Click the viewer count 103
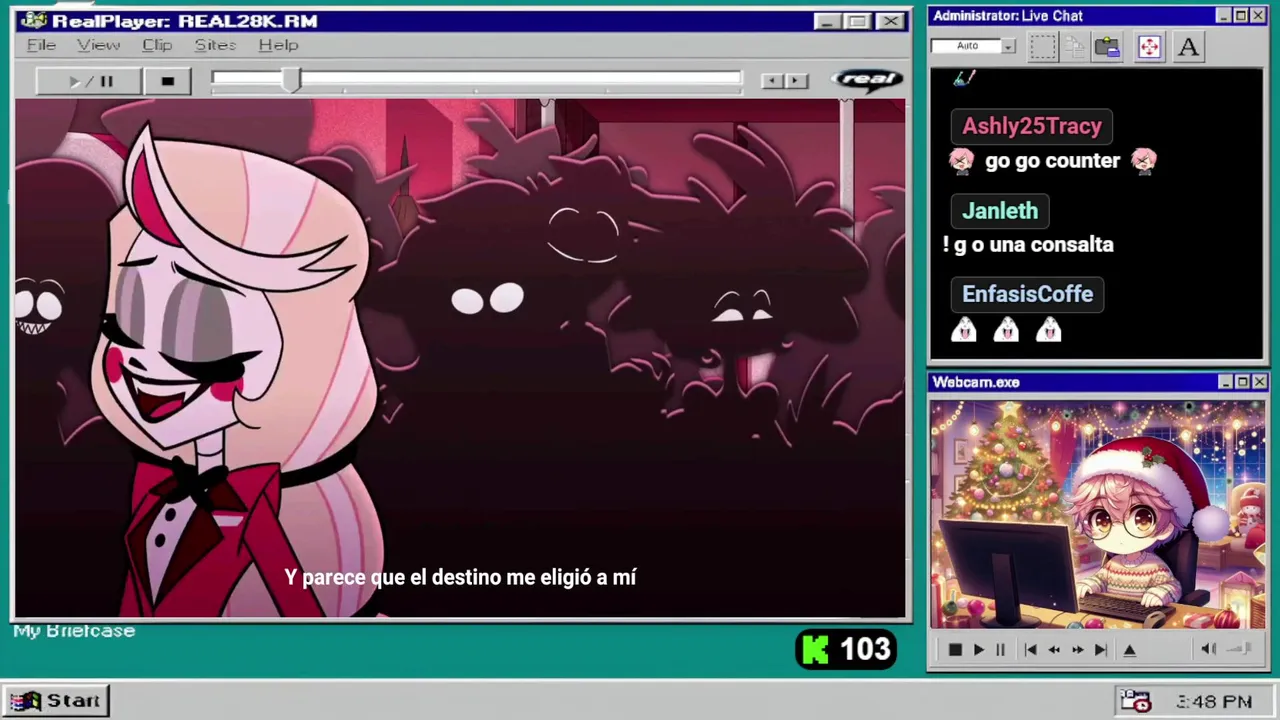This screenshot has height=720, width=1280. (x=865, y=650)
